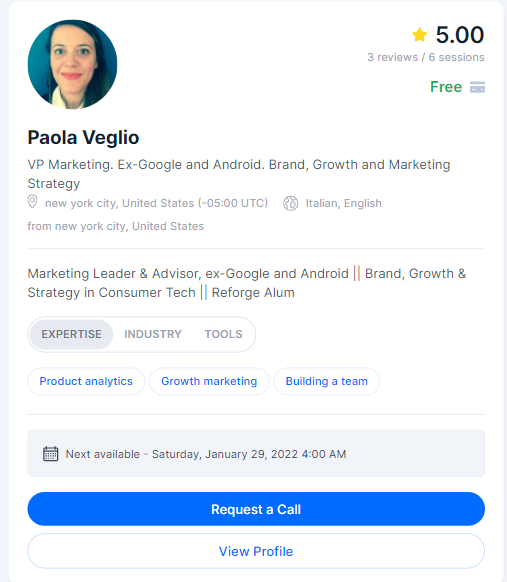The height and width of the screenshot is (582, 507).
Task: Click the Paola Veglio name heading
Action: [x=84, y=137]
